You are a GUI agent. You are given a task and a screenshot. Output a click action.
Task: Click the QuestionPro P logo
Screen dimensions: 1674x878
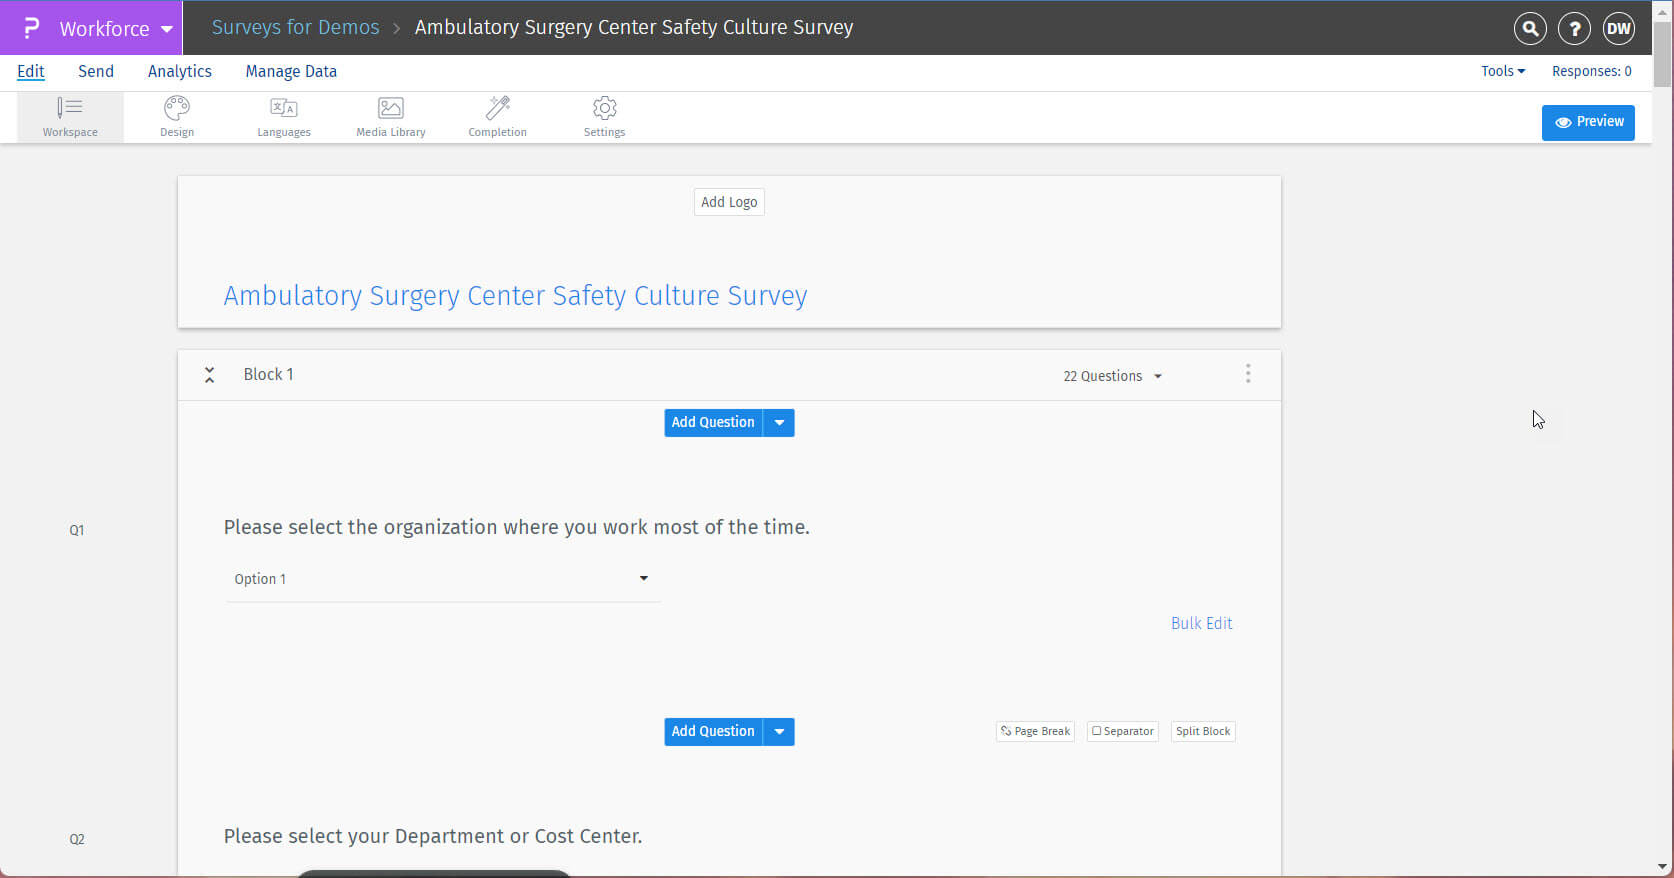click(31, 28)
